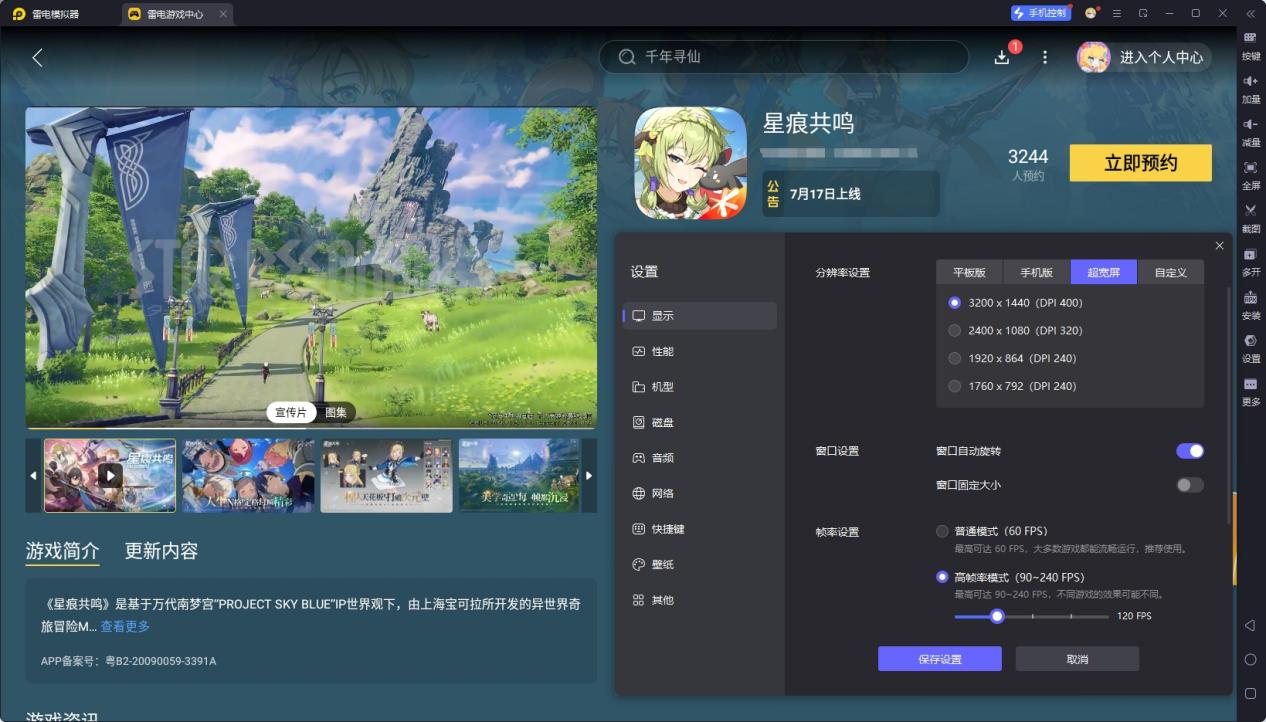The height and width of the screenshot is (722, 1266).
Task: Open 机型 settings category
Action: [700, 387]
